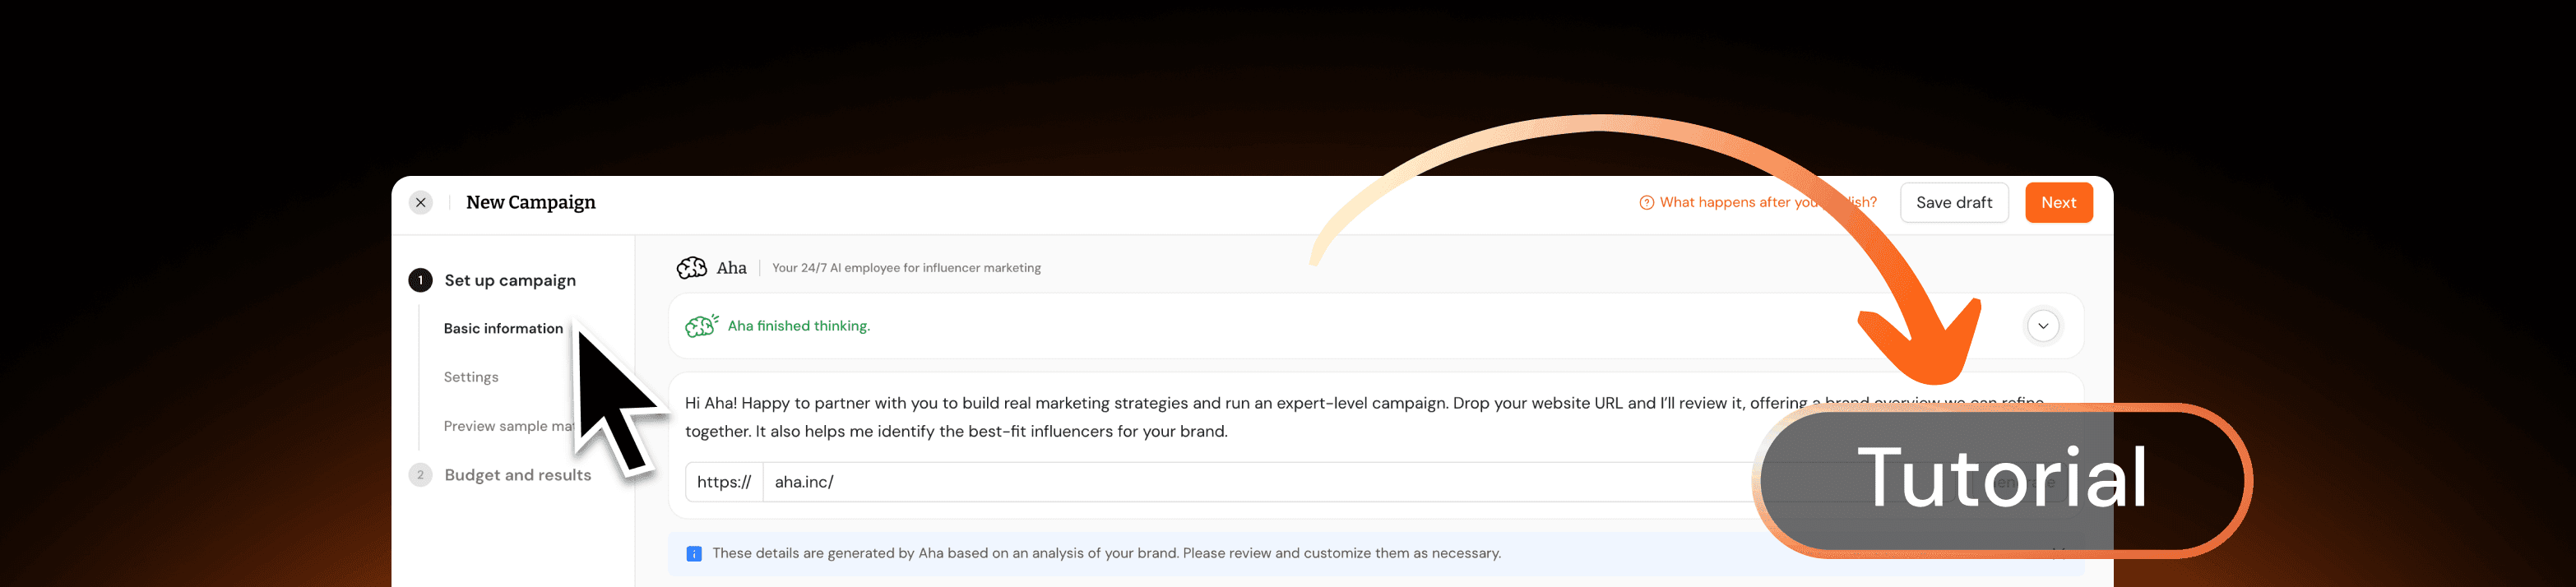2576x587 pixels.
Task: Click the Save draft button
Action: tap(1953, 203)
